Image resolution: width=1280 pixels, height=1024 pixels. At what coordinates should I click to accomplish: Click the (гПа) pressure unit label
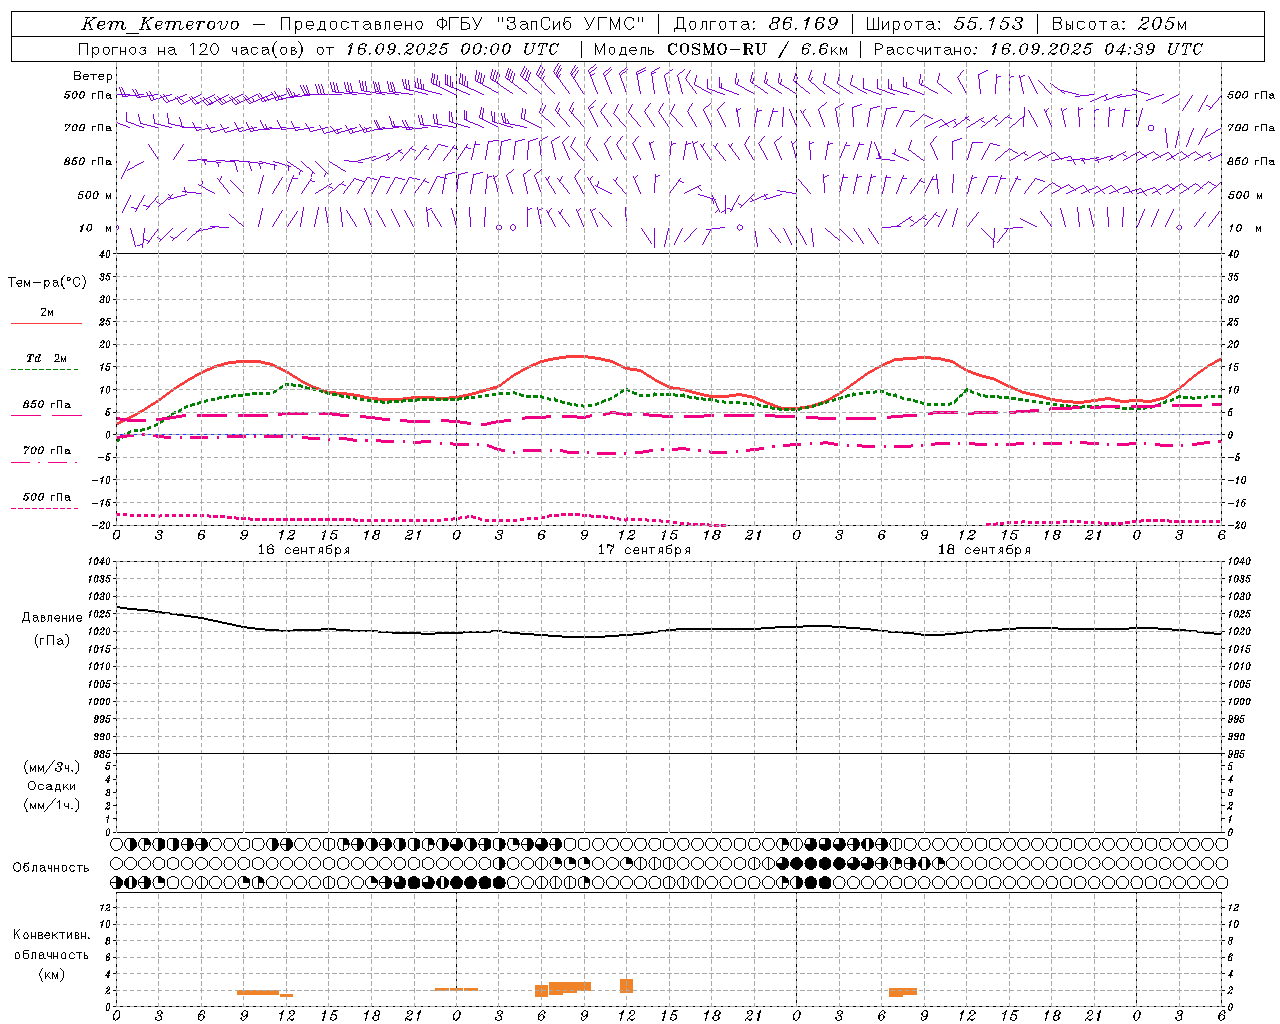click(x=52, y=641)
